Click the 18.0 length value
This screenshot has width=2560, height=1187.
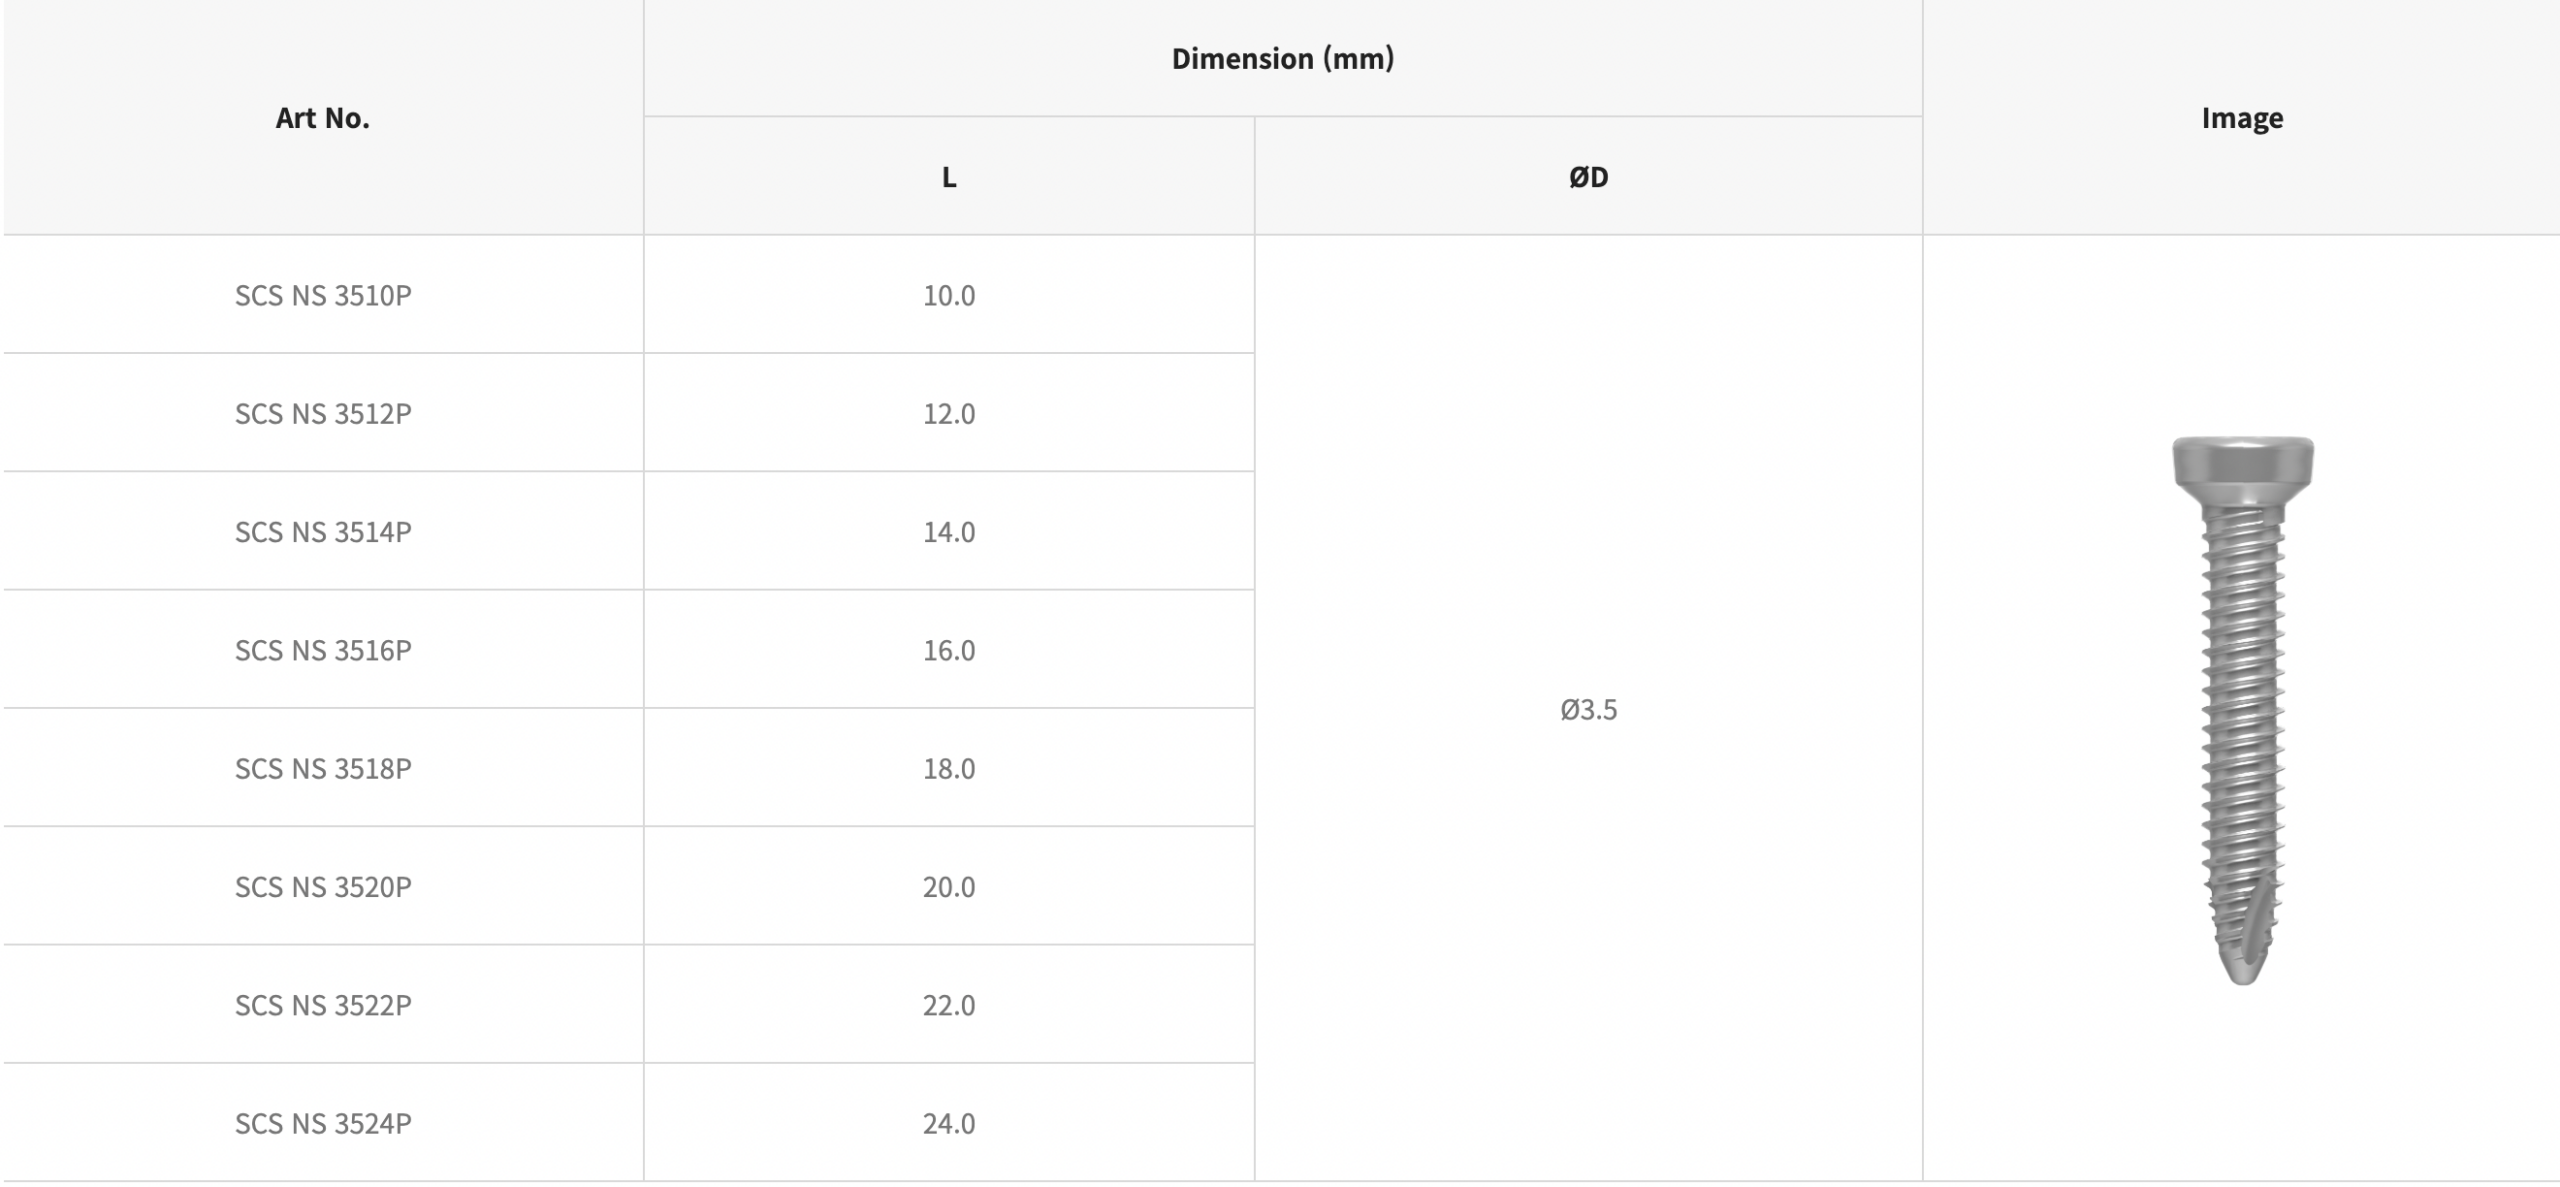point(949,768)
